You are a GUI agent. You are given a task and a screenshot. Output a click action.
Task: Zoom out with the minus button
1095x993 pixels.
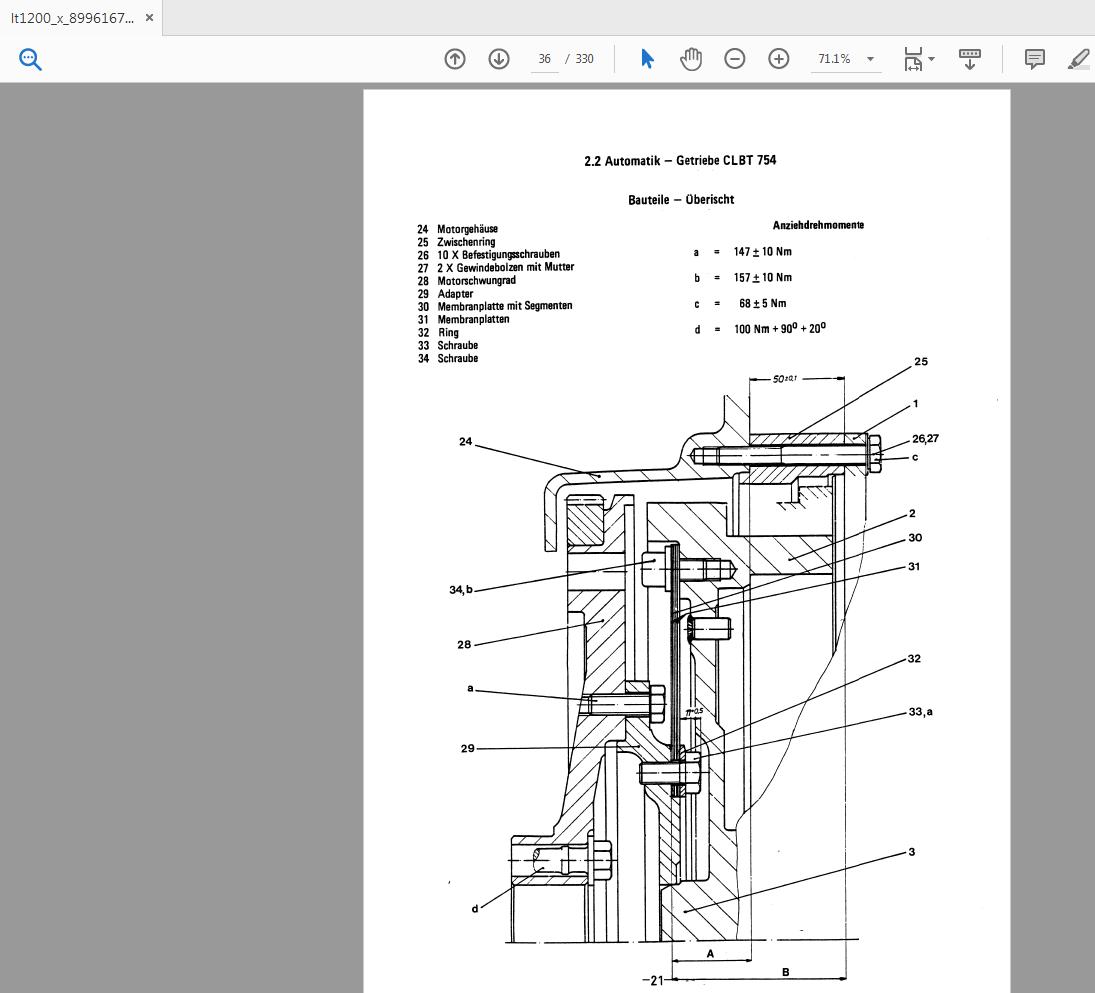pyautogui.click(x=735, y=59)
